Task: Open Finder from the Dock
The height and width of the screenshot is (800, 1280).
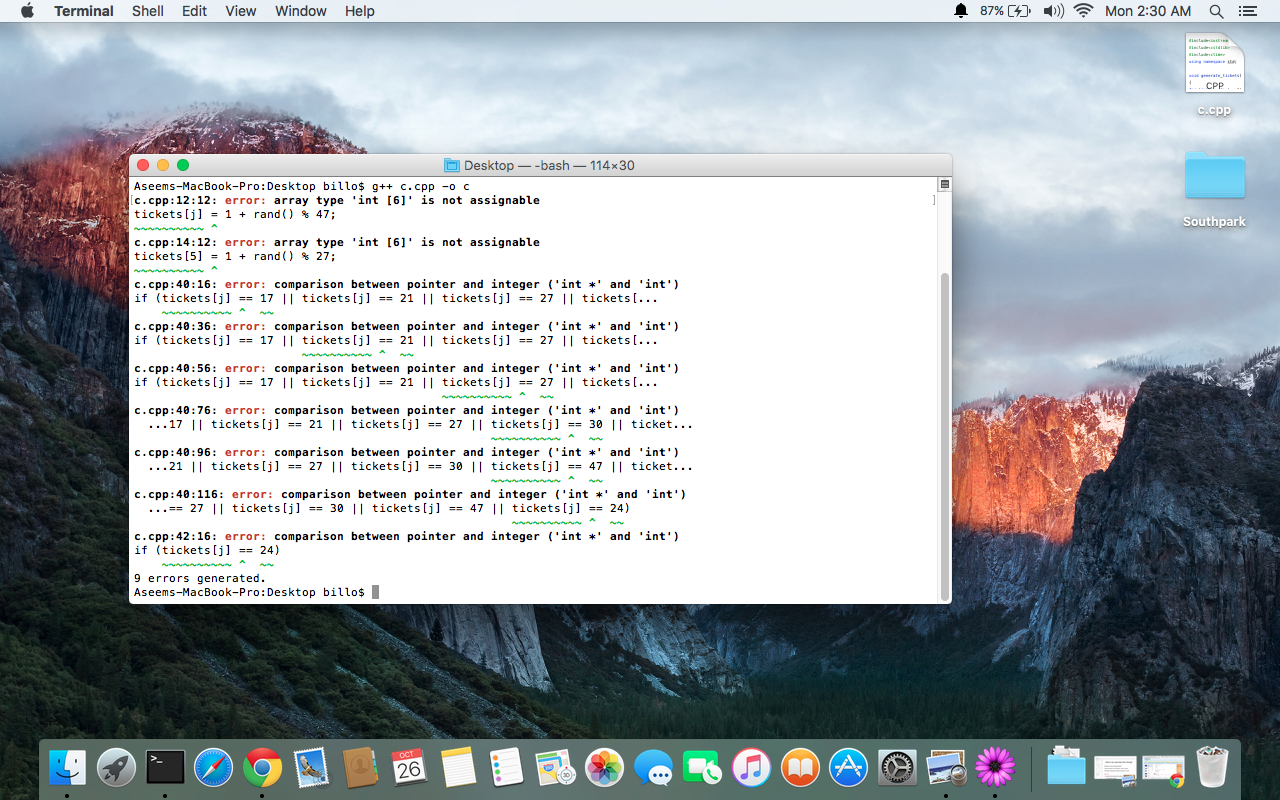Action: 68,768
